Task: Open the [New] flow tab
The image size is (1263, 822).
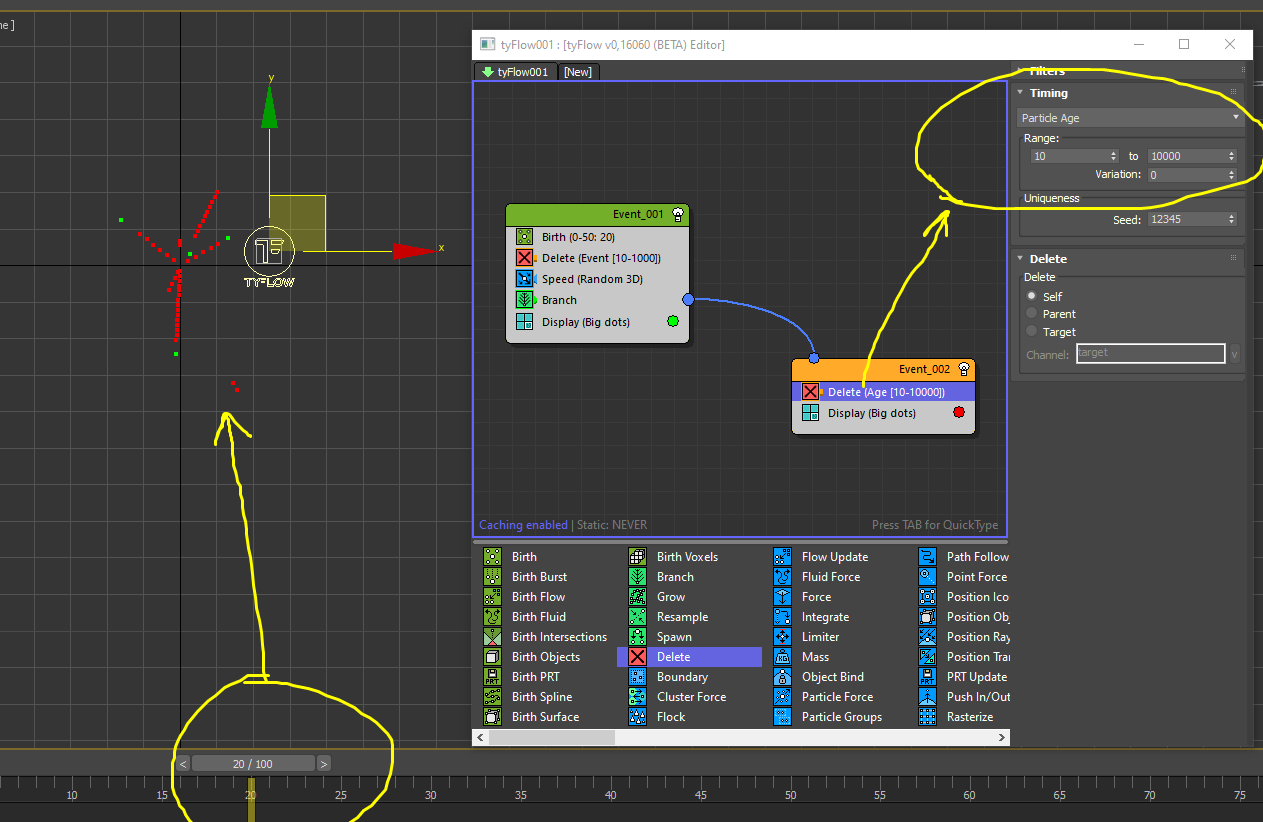Action: point(578,72)
